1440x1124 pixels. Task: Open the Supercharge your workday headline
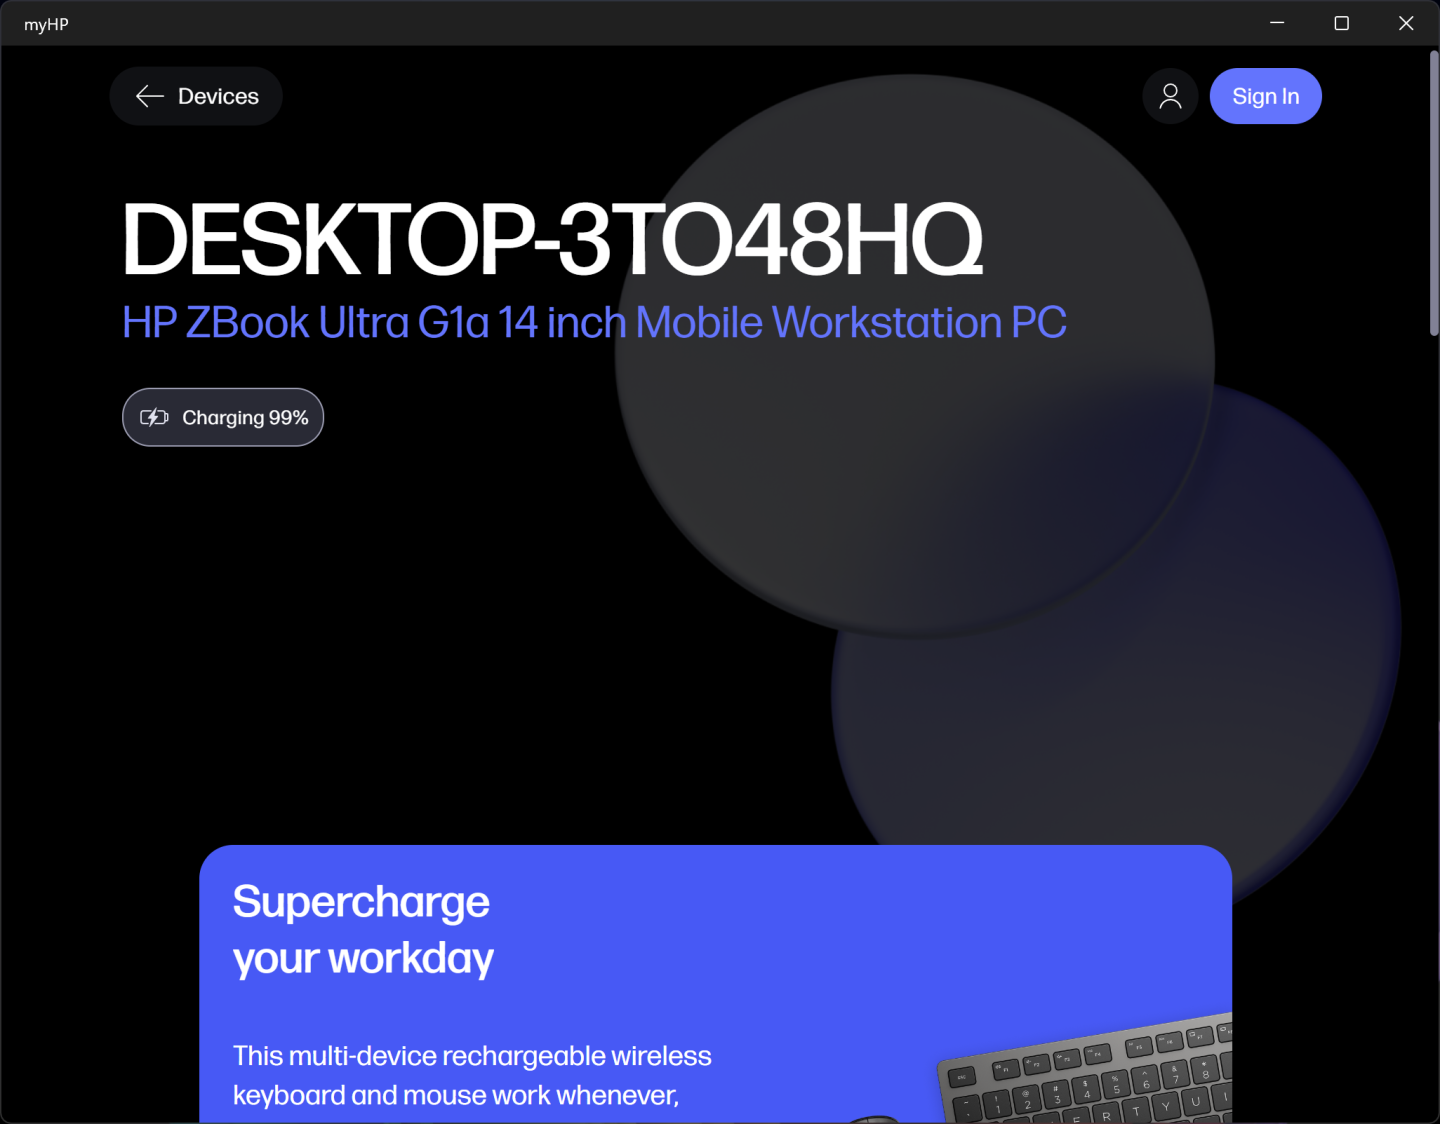(x=363, y=930)
